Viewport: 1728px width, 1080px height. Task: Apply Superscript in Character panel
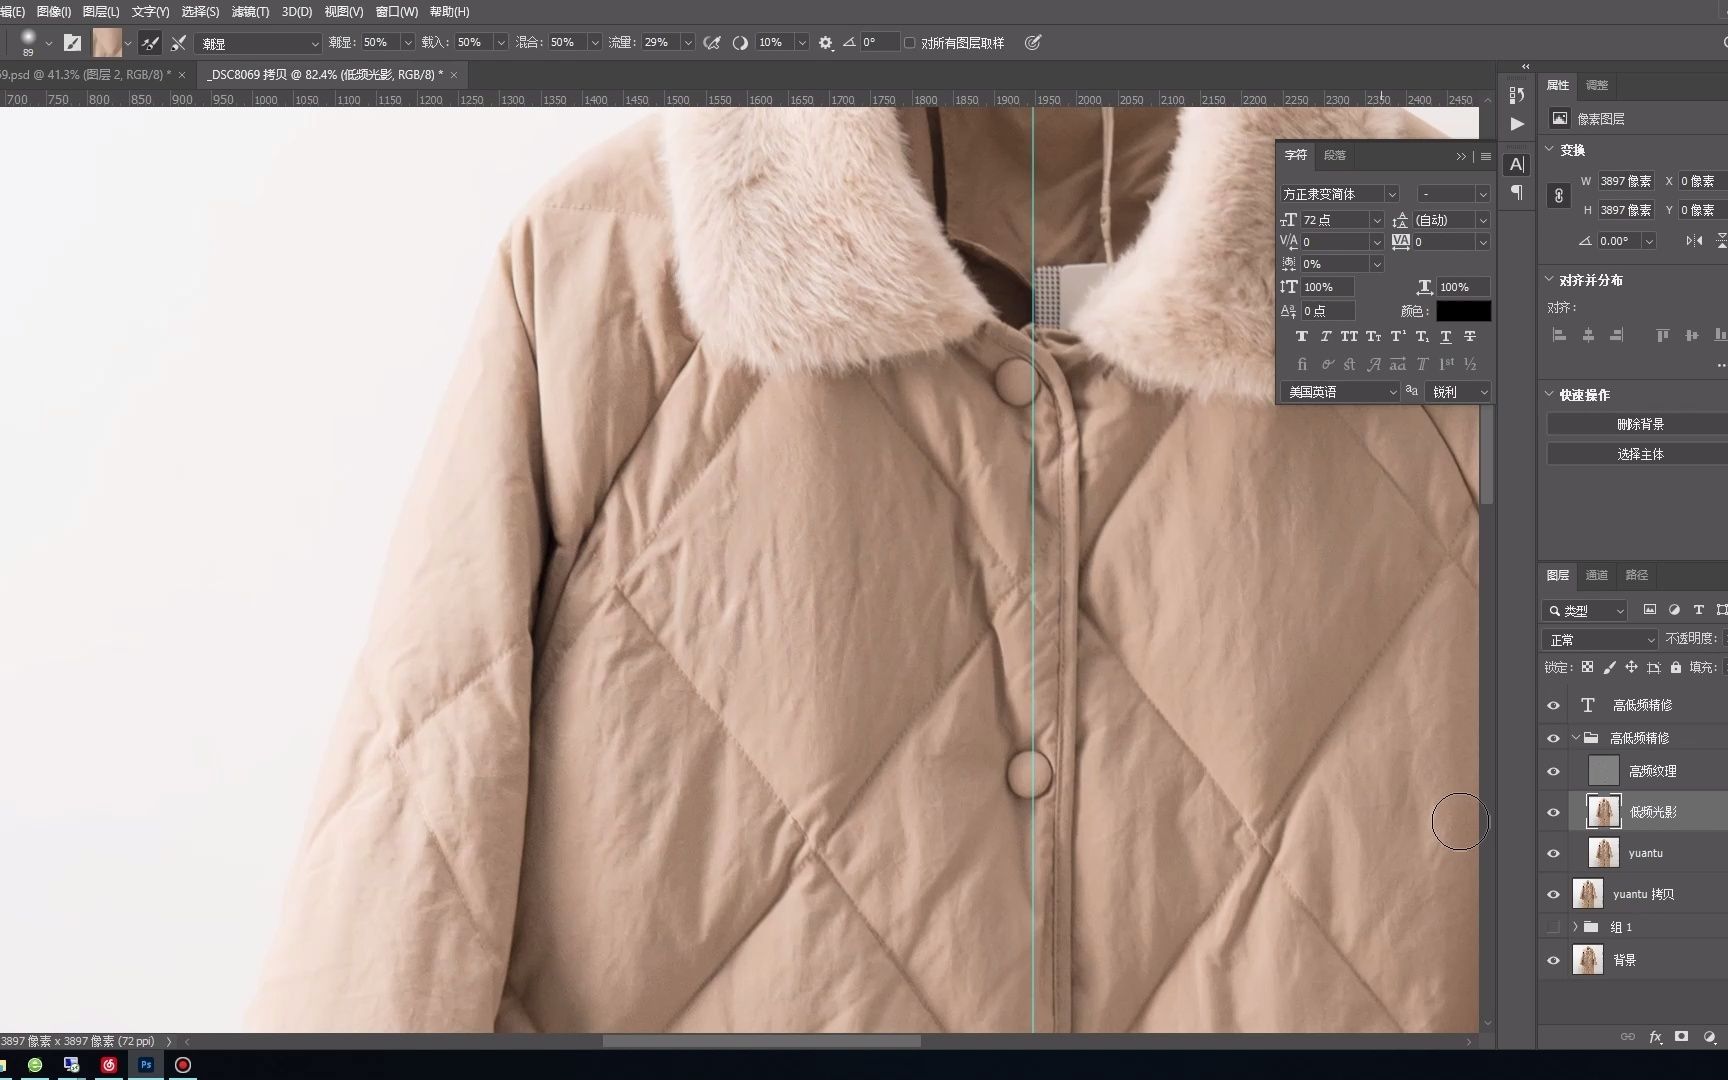(x=1398, y=337)
